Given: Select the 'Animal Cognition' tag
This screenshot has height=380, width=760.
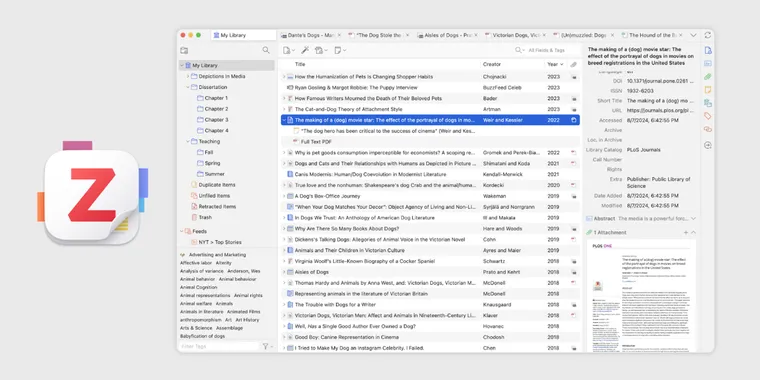Looking at the screenshot, I should click(x=198, y=287).
